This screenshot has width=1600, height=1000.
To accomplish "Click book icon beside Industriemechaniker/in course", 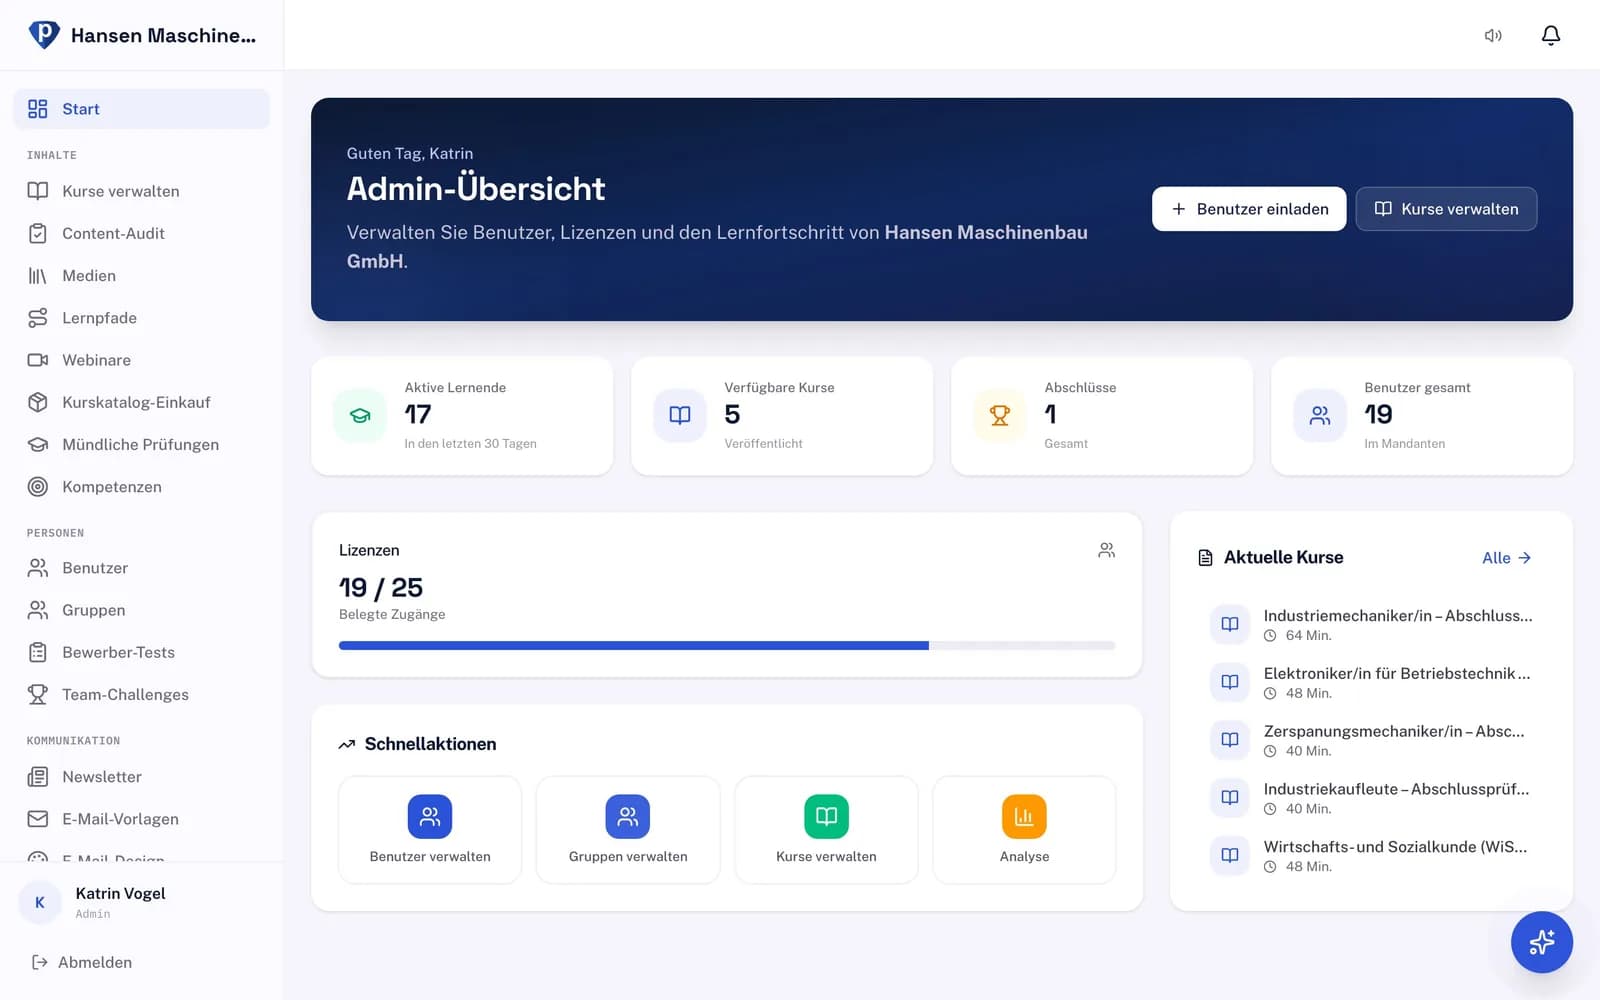I will click(x=1230, y=624).
